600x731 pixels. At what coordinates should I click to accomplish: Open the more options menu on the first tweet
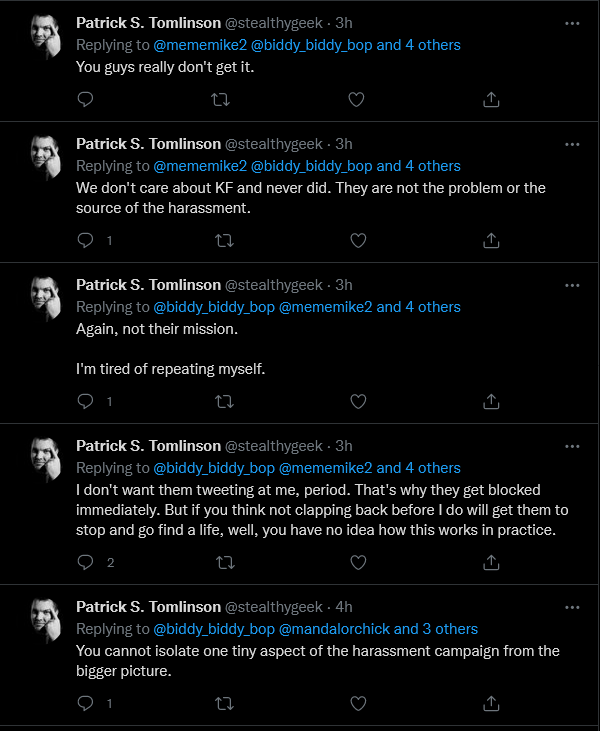(x=572, y=23)
